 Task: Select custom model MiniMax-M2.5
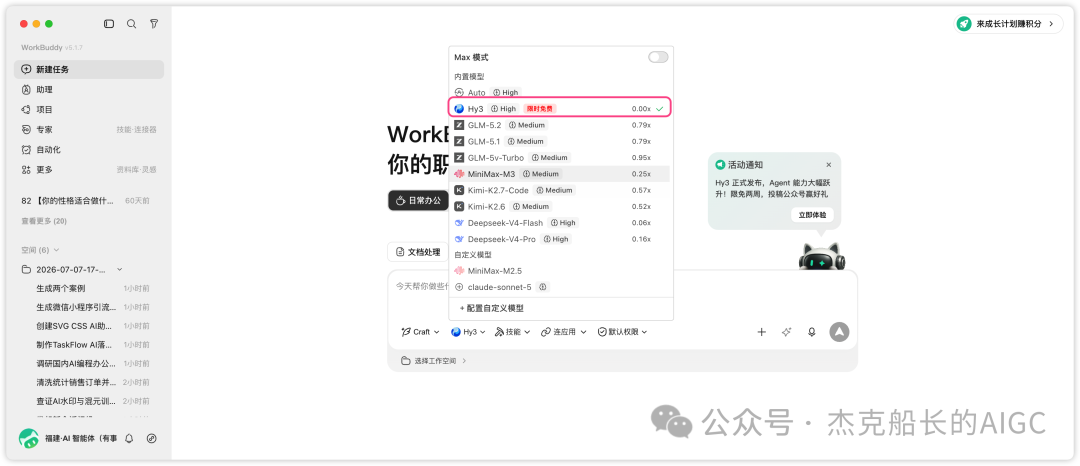pos(561,271)
